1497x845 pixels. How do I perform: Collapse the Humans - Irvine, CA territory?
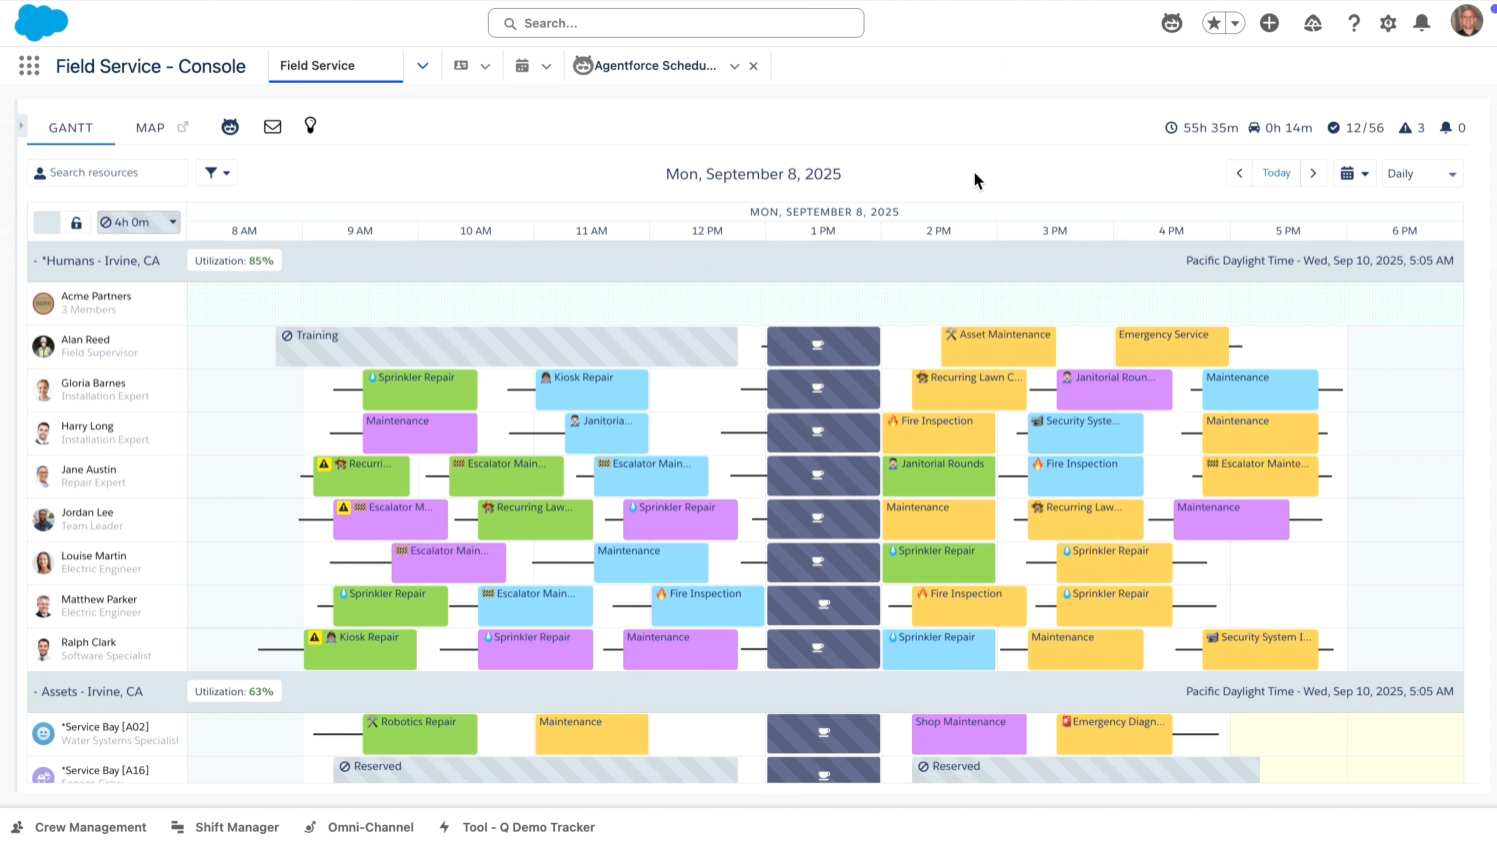click(x=35, y=261)
